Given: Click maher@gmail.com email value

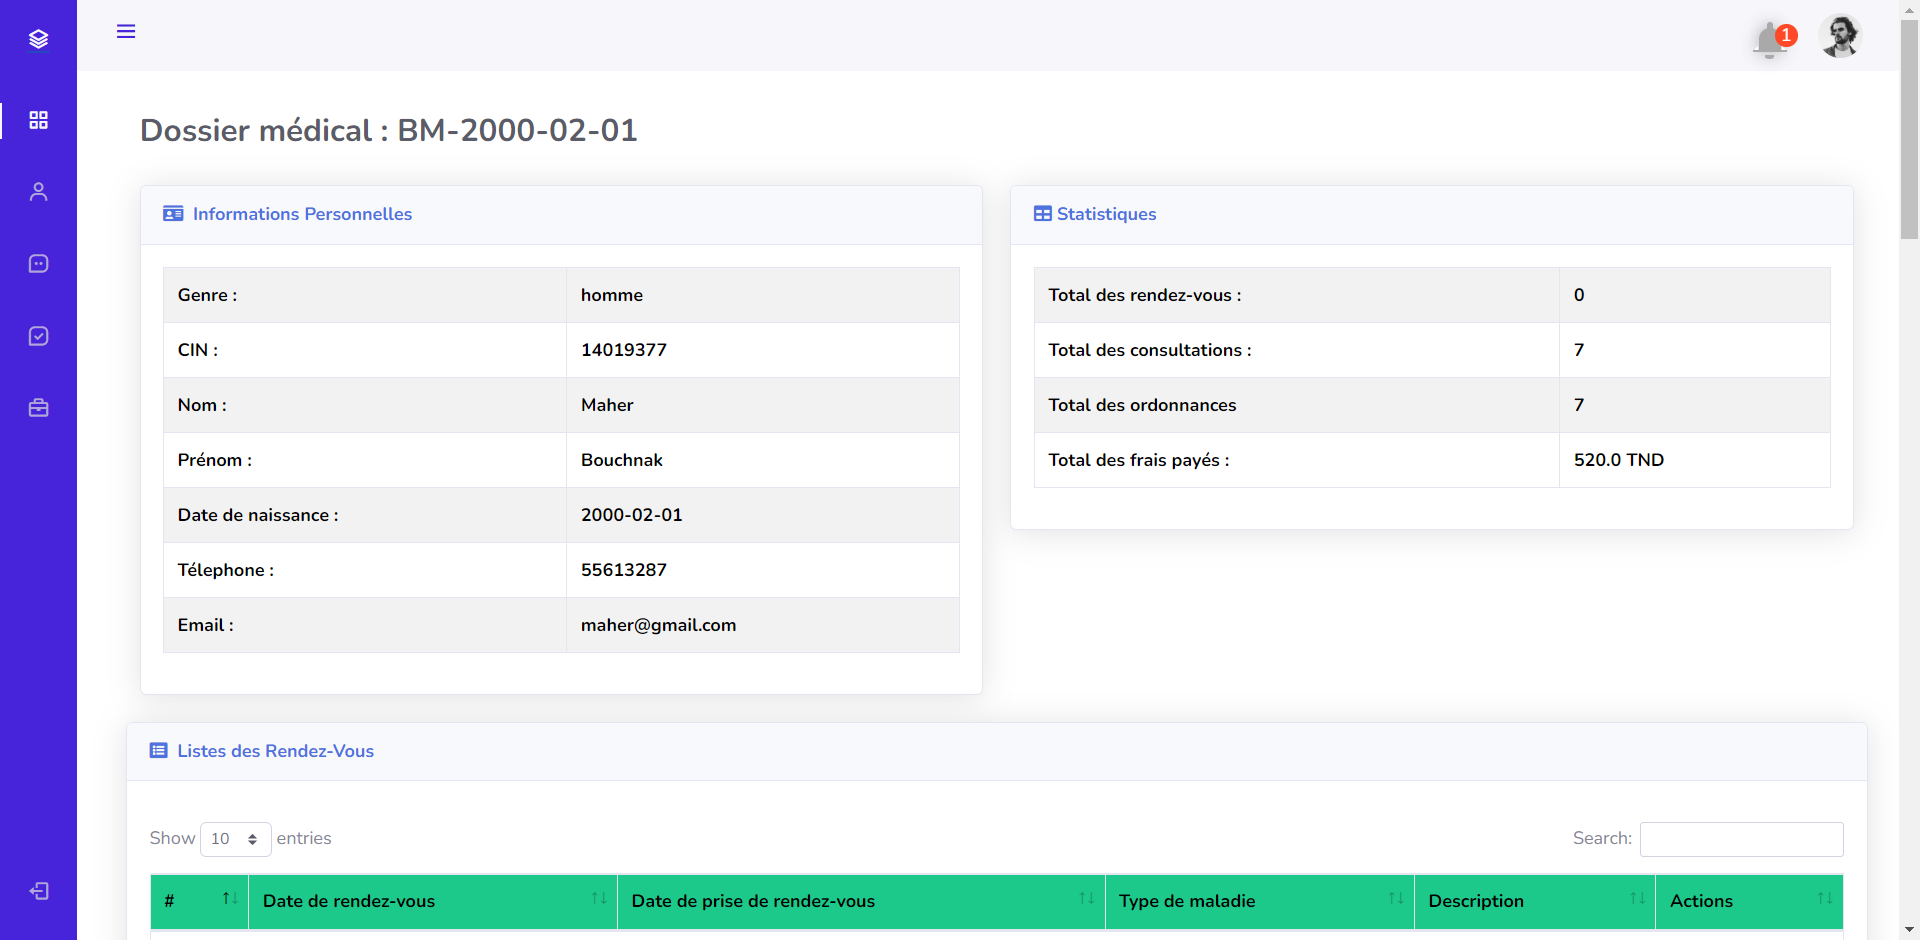Looking at the screenshot, I should [x=658, y=625].
